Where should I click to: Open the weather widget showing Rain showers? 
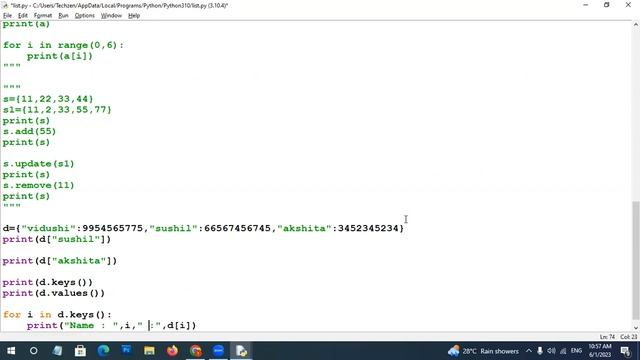click(483, 351)
